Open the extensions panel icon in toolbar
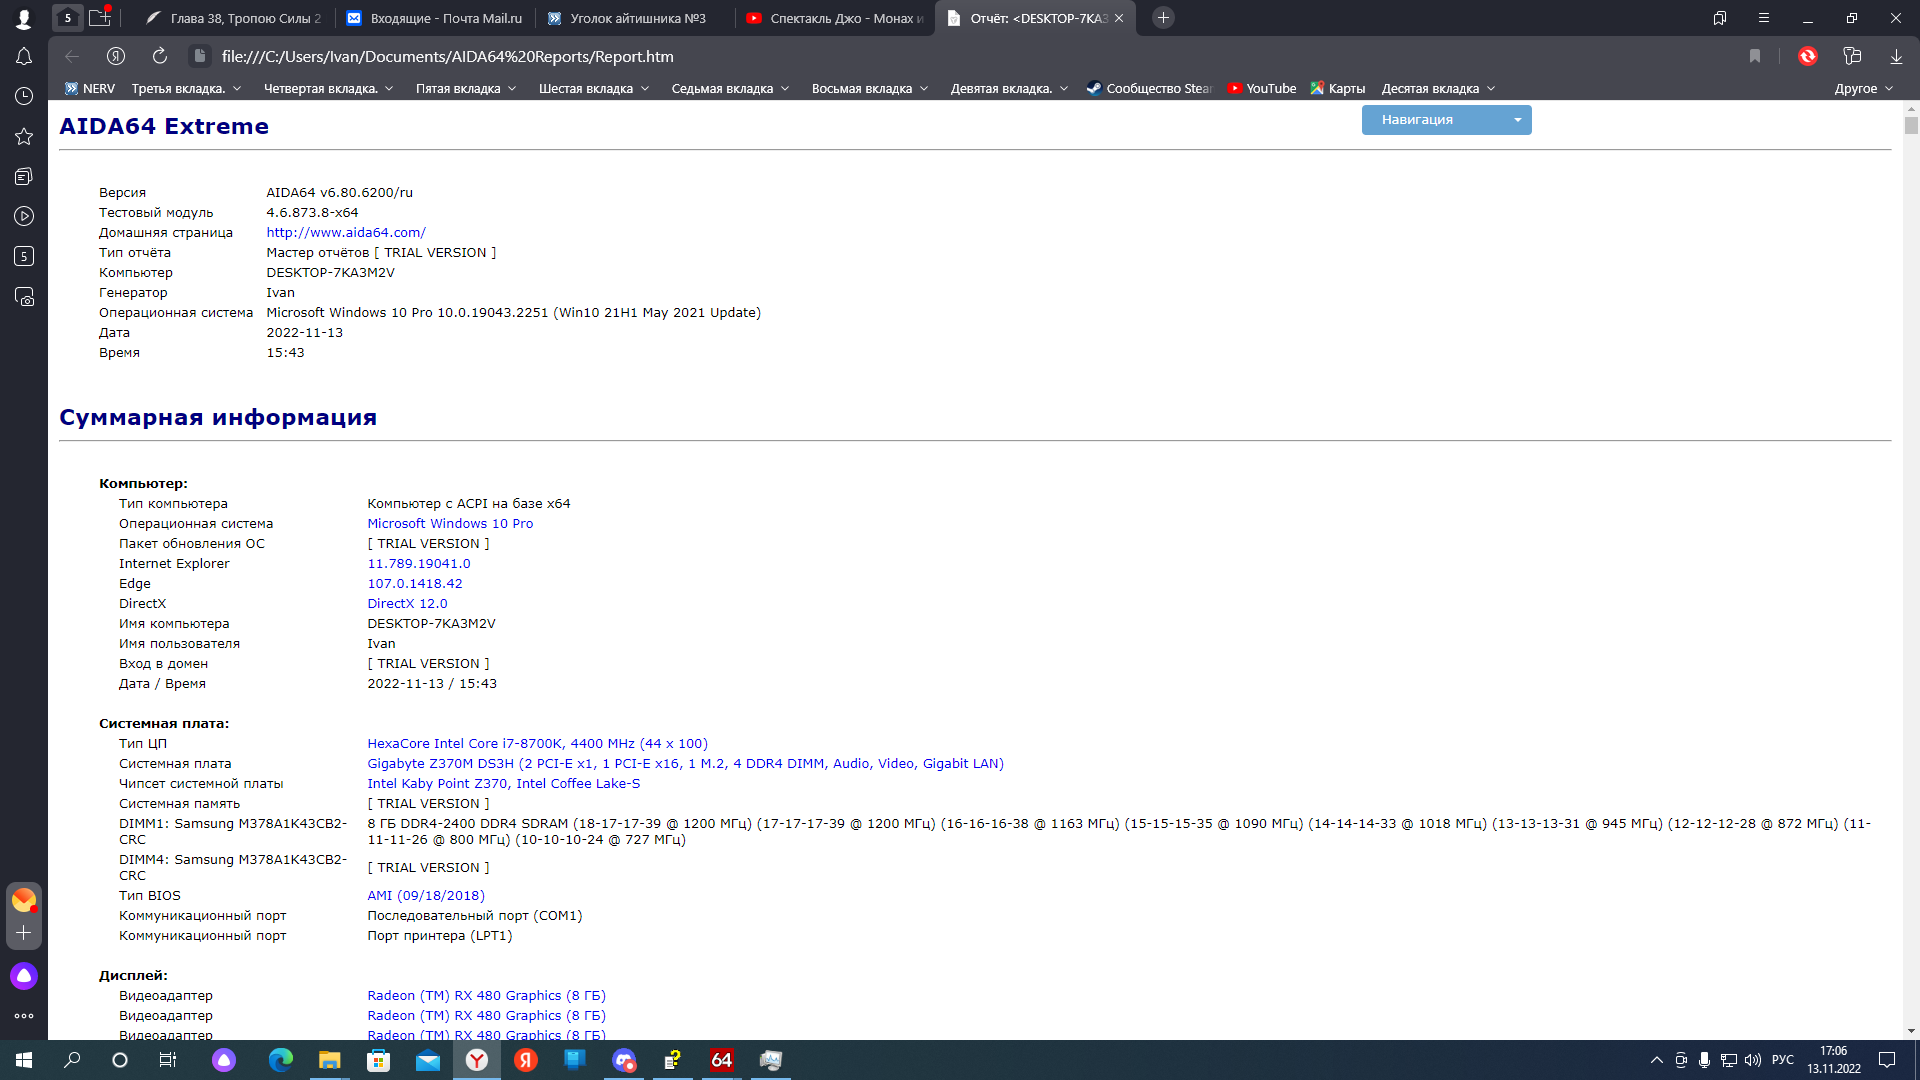This screenshot has height=1080, width=1920. tap(1852, 57)
